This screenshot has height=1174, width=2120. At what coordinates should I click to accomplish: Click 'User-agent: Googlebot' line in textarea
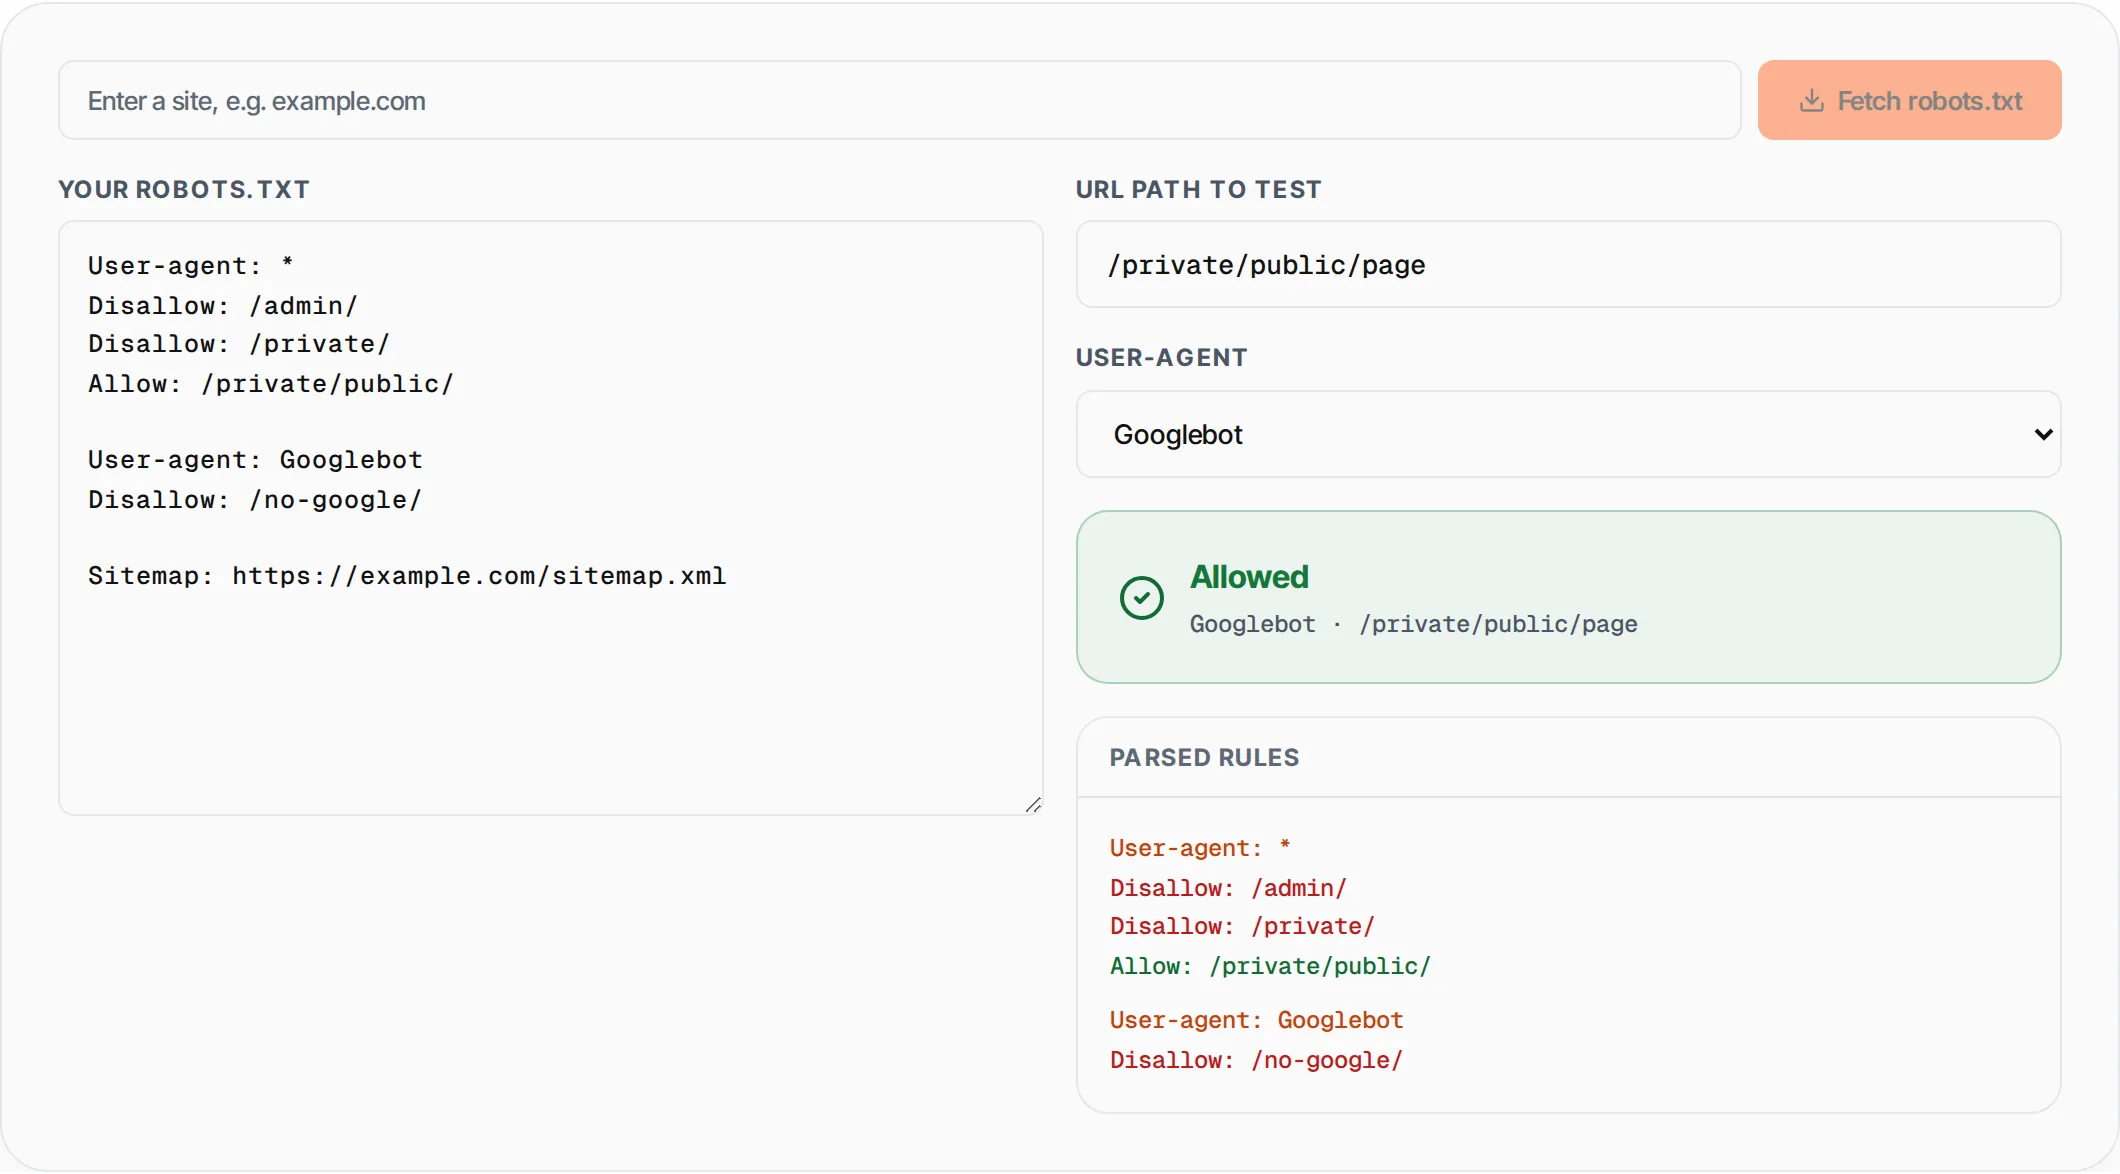click(255, 460)
